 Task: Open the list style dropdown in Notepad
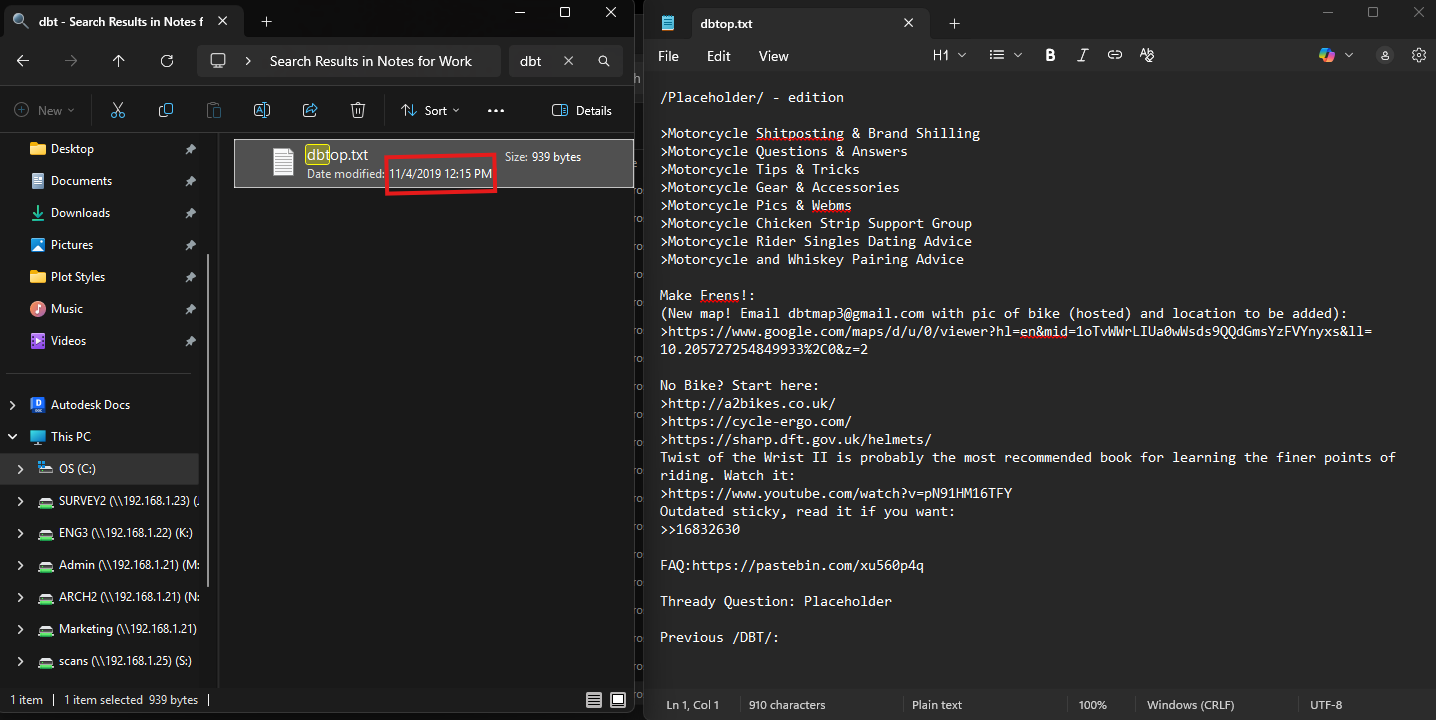point(1006,56)
